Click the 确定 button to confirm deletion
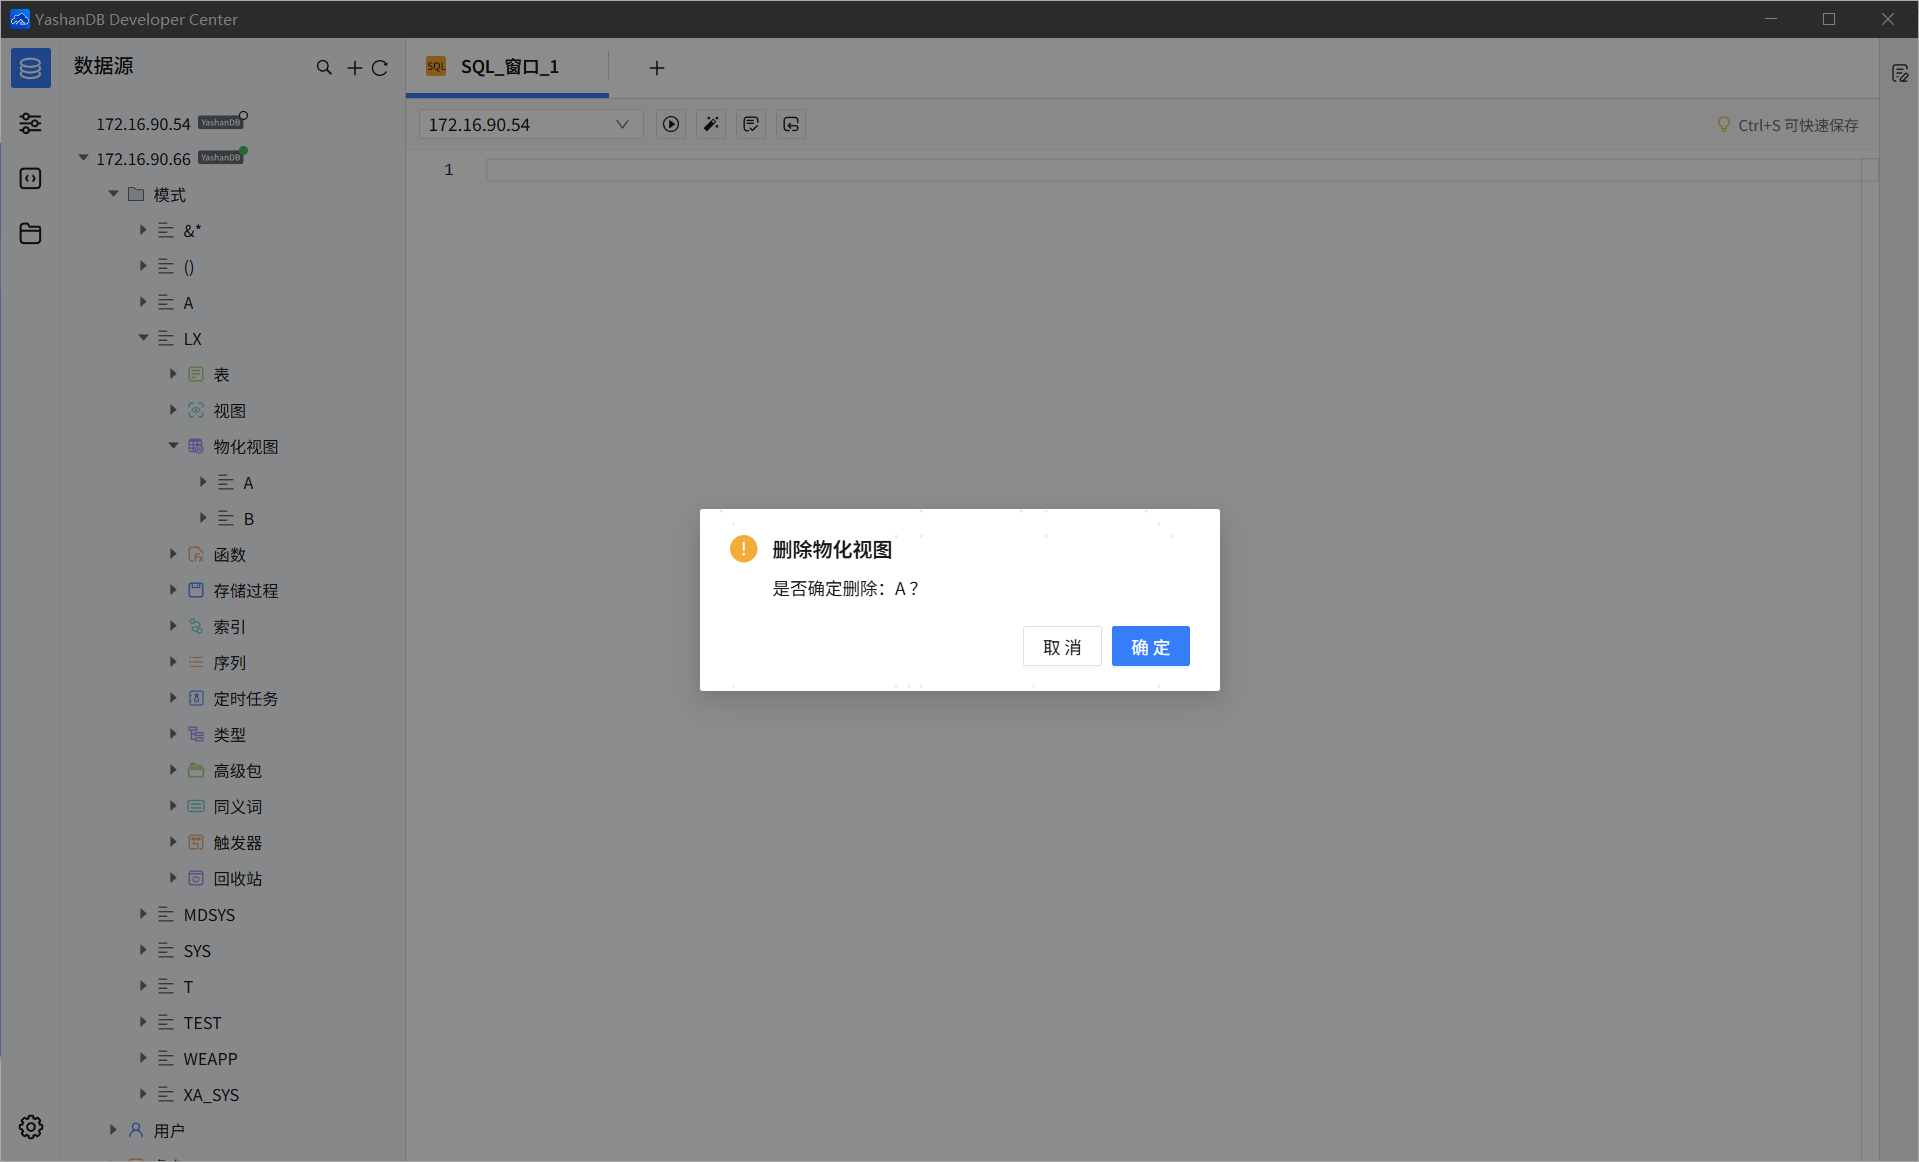 [x=1150, y=647]
